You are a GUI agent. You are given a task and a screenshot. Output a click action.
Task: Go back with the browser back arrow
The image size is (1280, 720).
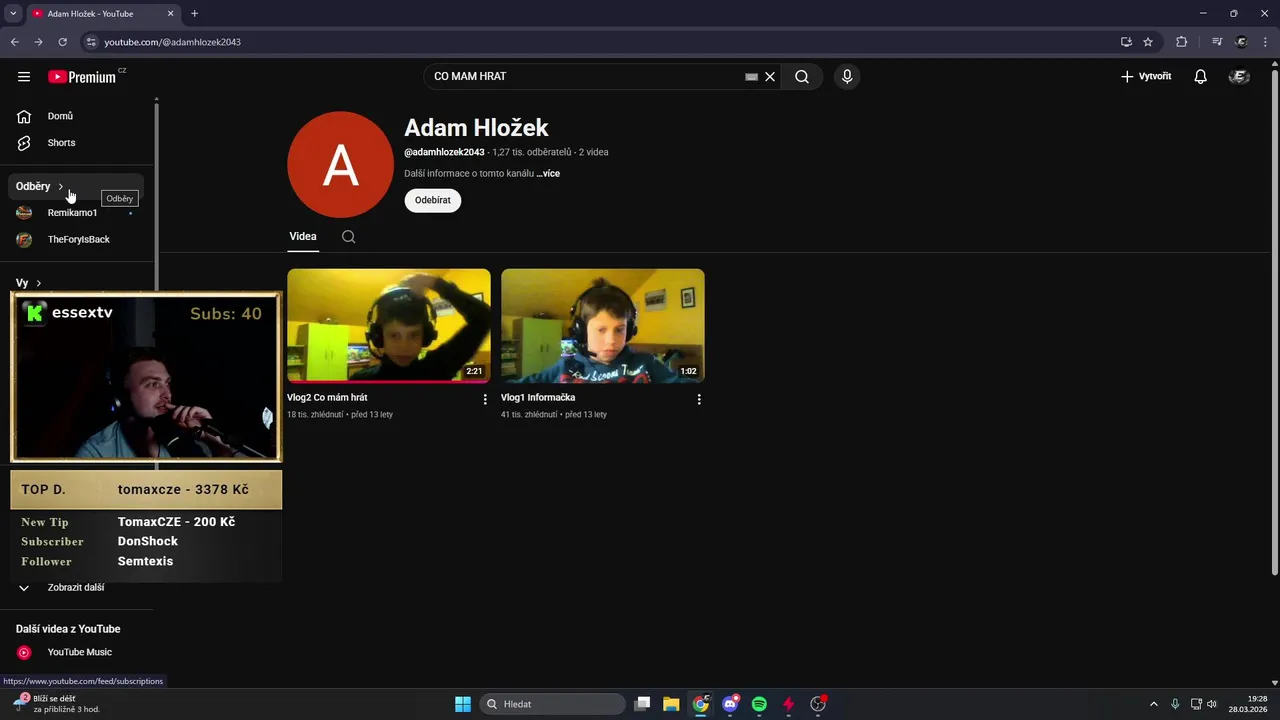point(15,42)
